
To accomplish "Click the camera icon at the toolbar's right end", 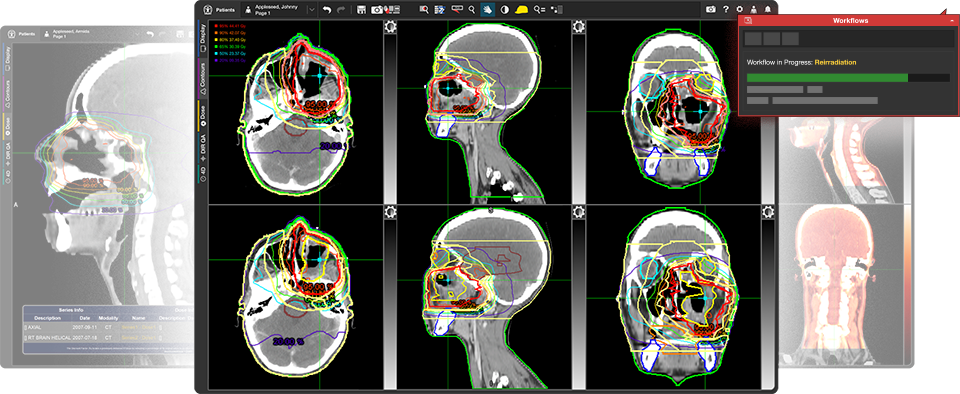I will tap(711, 10).
